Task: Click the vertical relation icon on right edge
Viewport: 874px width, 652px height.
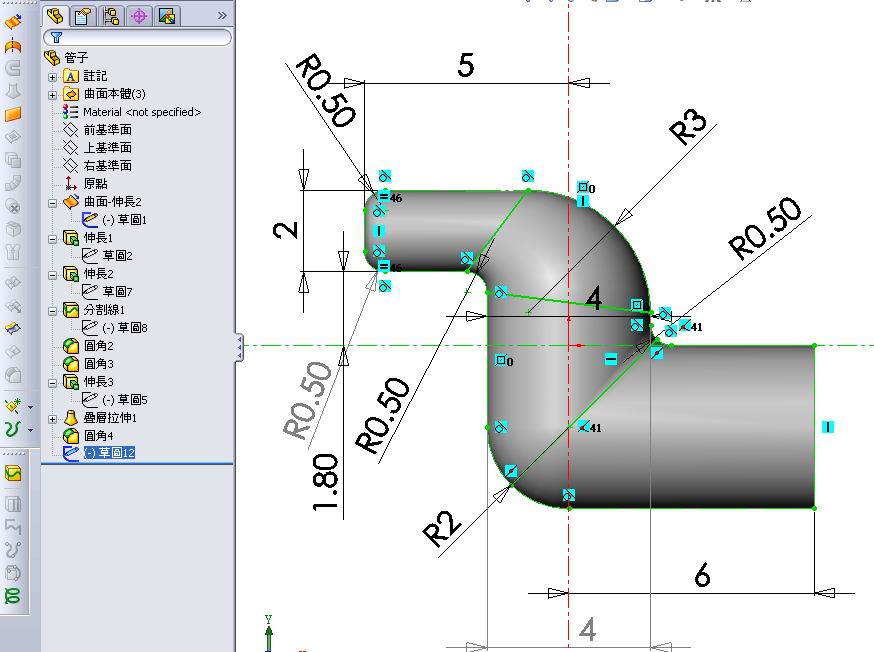Action: tap(828, 427)
